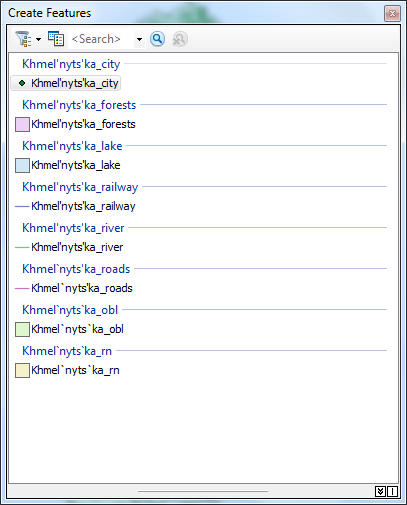The width and height of the screenshot is (407, 505).
Task: Open the arrange-templates dropdown arrow
Action: [39, 39]
